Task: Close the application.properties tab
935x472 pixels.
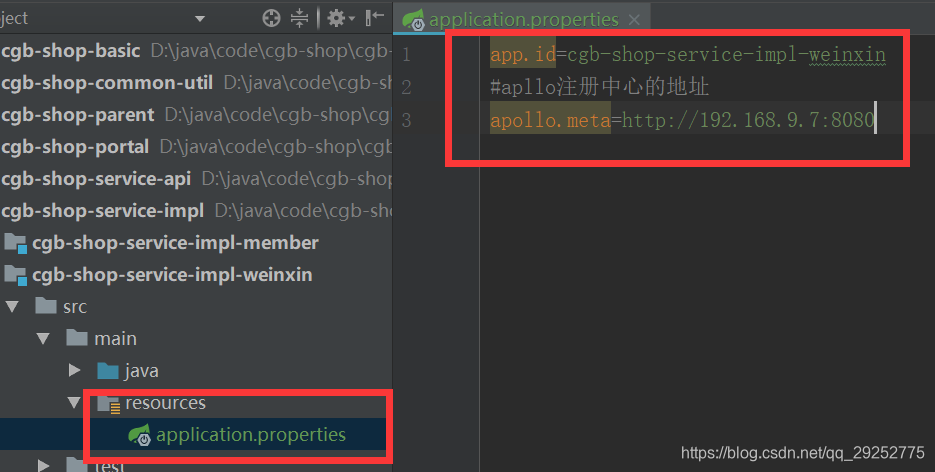Action: 634,20
